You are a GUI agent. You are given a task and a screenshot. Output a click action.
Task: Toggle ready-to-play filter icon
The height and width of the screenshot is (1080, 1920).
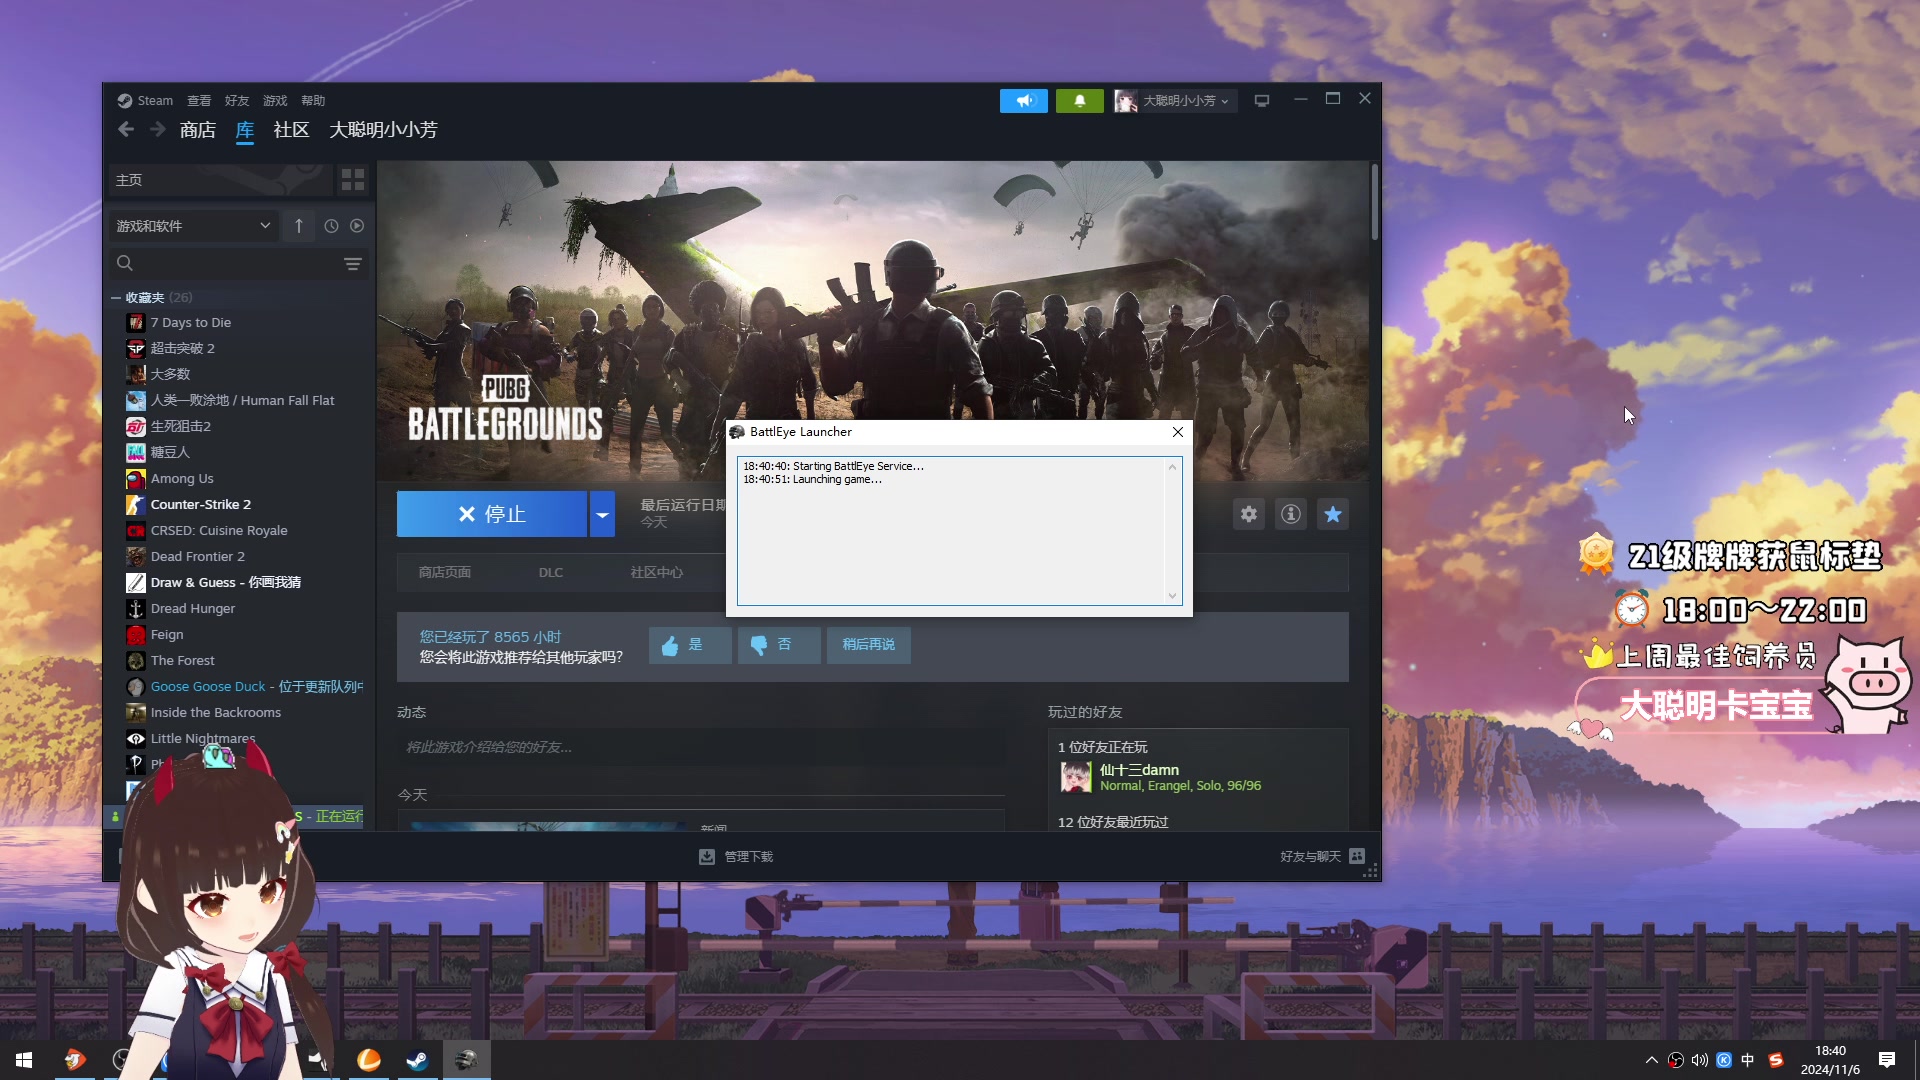(x=357, y=226)
